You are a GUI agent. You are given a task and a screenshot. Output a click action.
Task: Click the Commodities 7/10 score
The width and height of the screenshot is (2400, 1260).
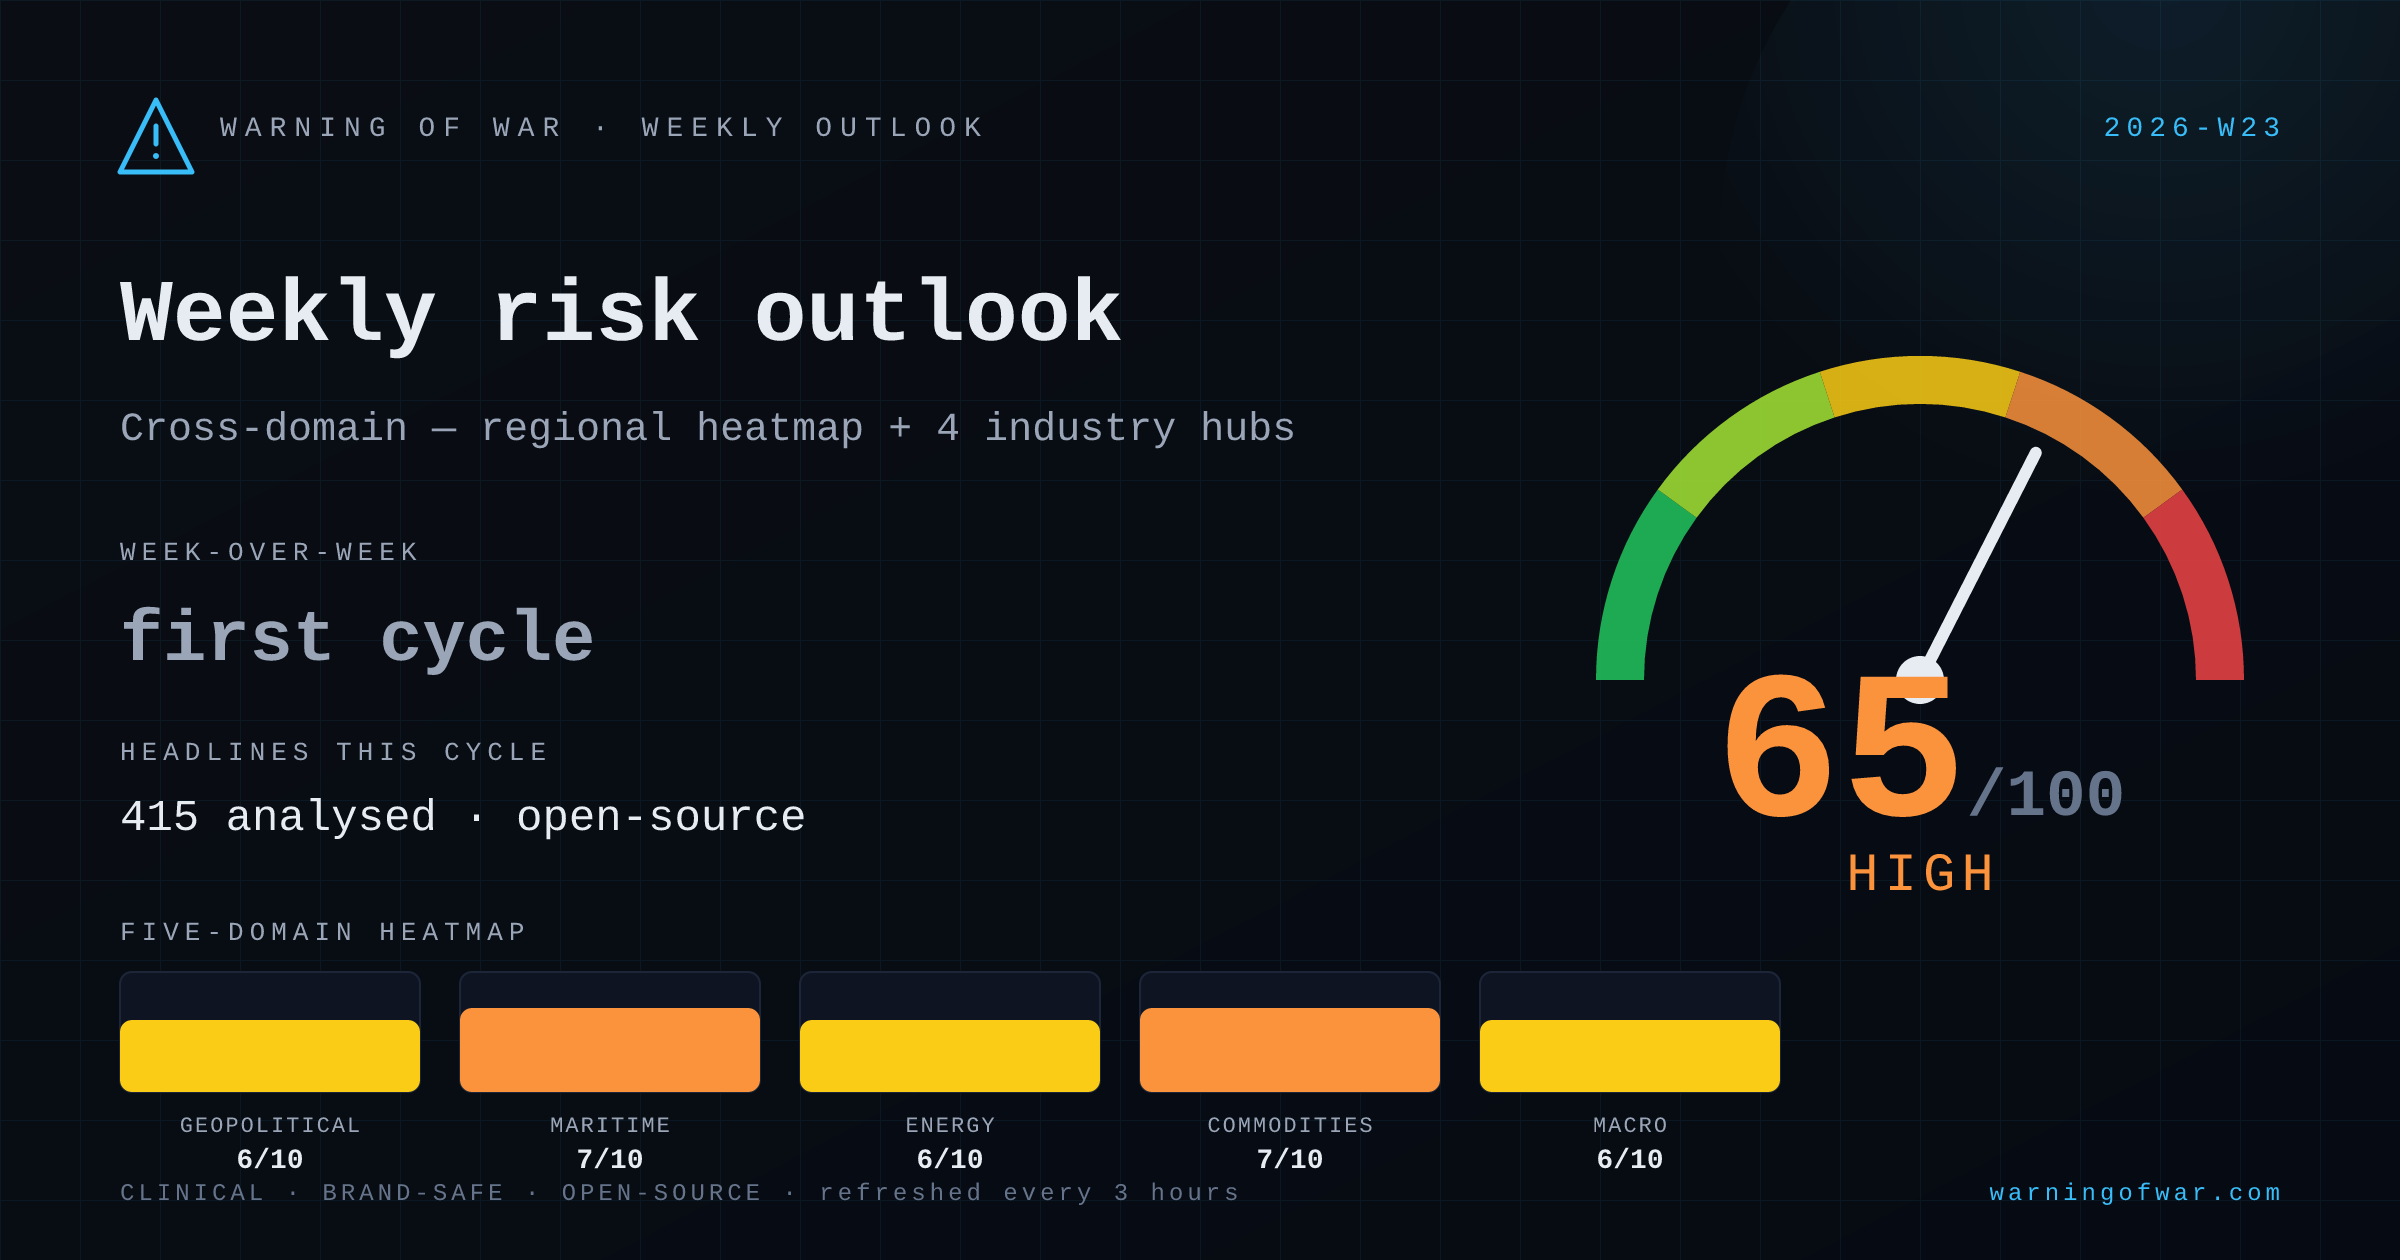click(x=1290, y=1159)
